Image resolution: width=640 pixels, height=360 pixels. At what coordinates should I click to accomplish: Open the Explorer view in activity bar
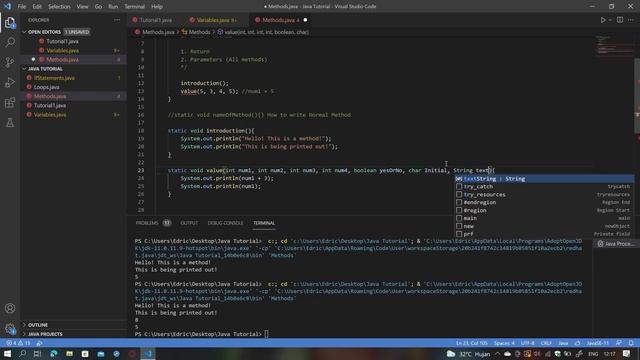pyautogui.click(x=10, y=22)
